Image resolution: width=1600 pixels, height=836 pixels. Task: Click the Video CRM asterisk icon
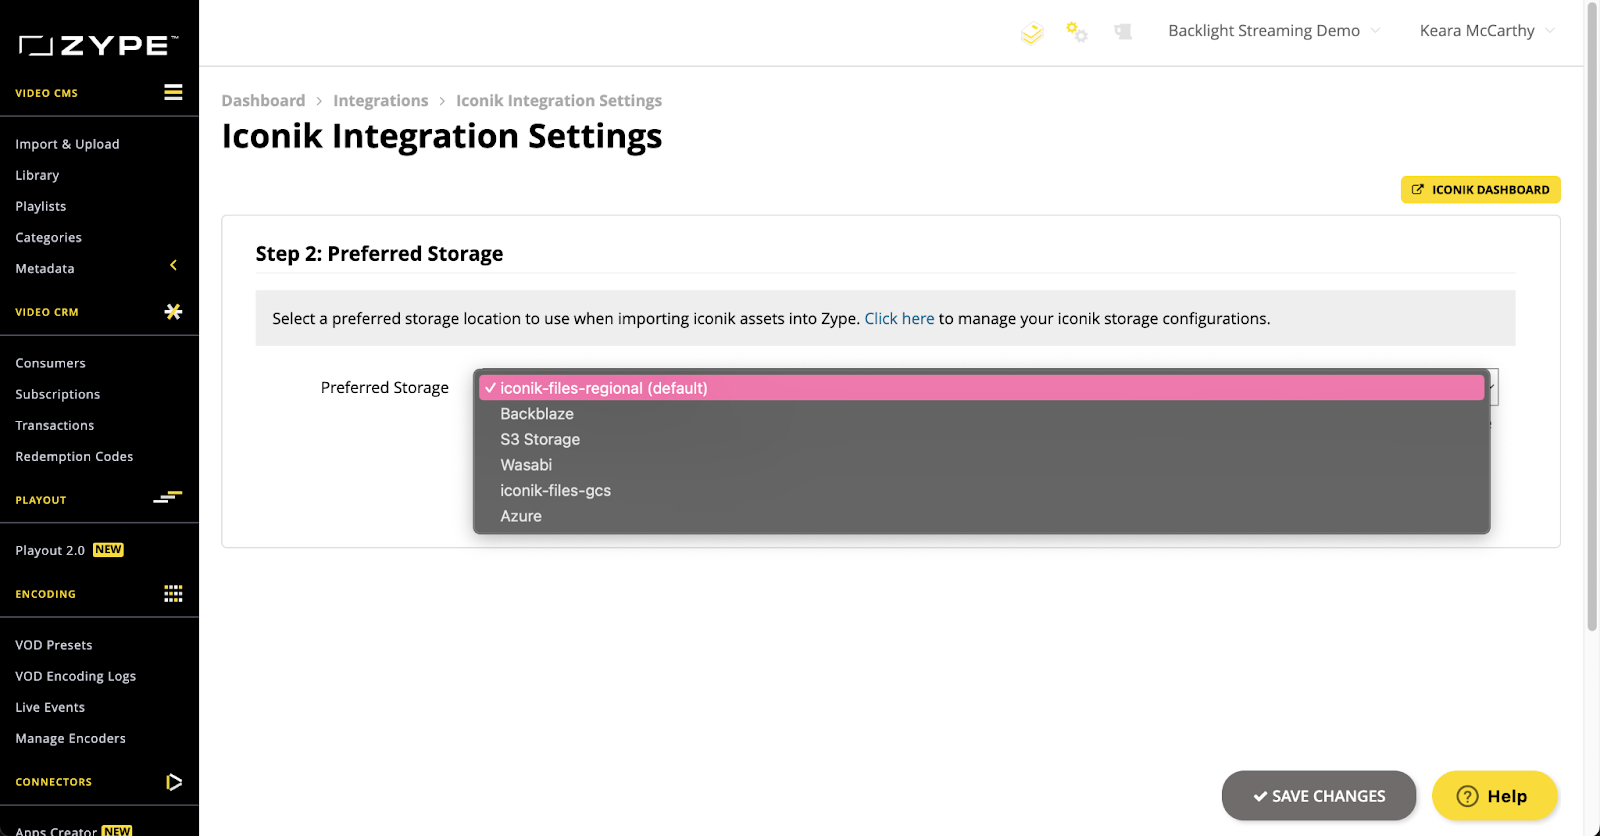(173, 311)
